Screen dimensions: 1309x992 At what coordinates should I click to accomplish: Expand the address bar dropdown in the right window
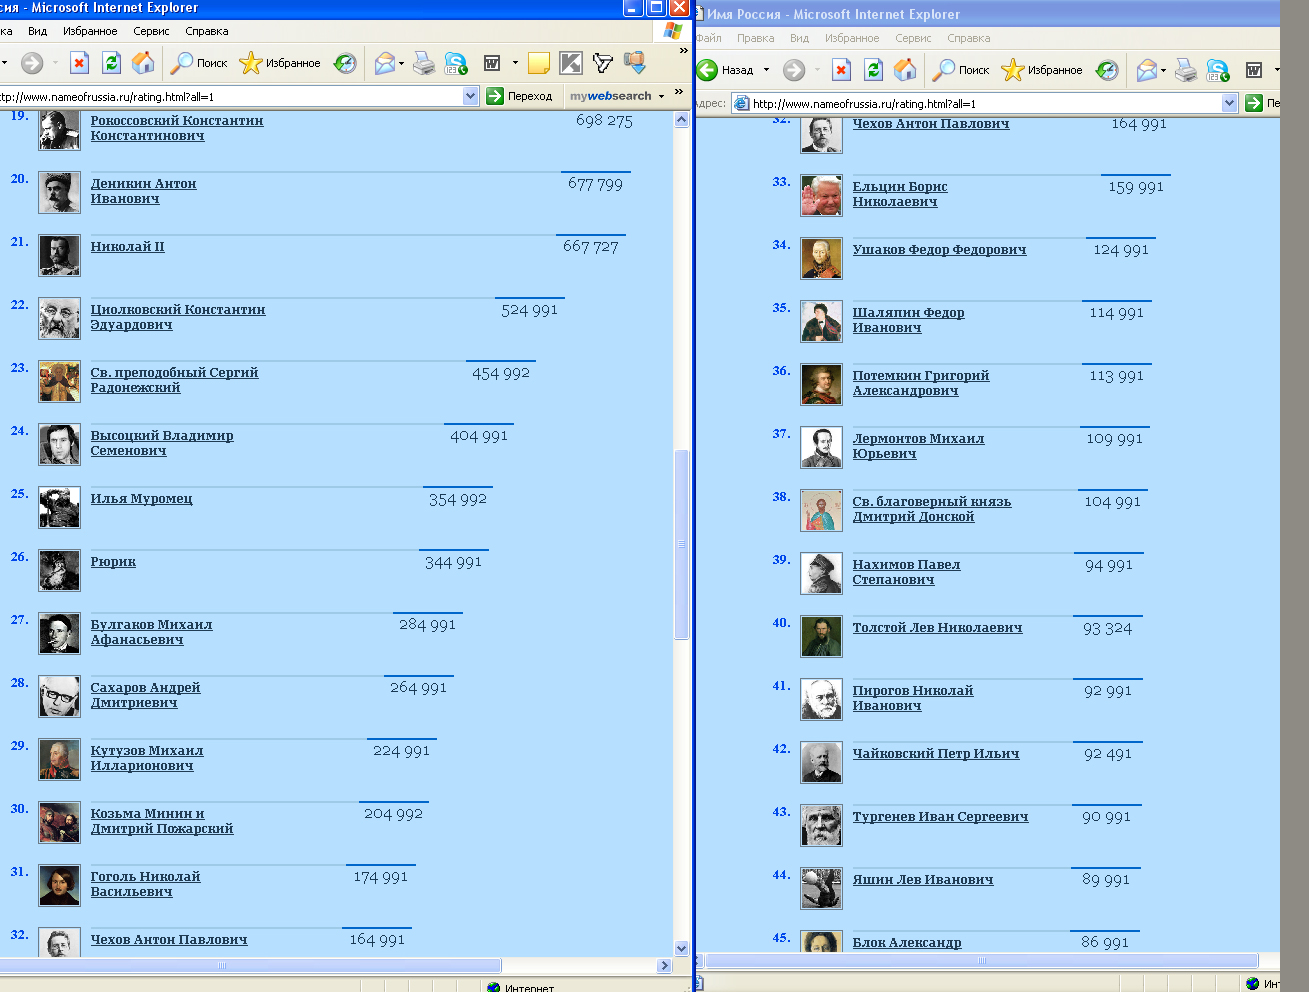[x=1230, y=103]
